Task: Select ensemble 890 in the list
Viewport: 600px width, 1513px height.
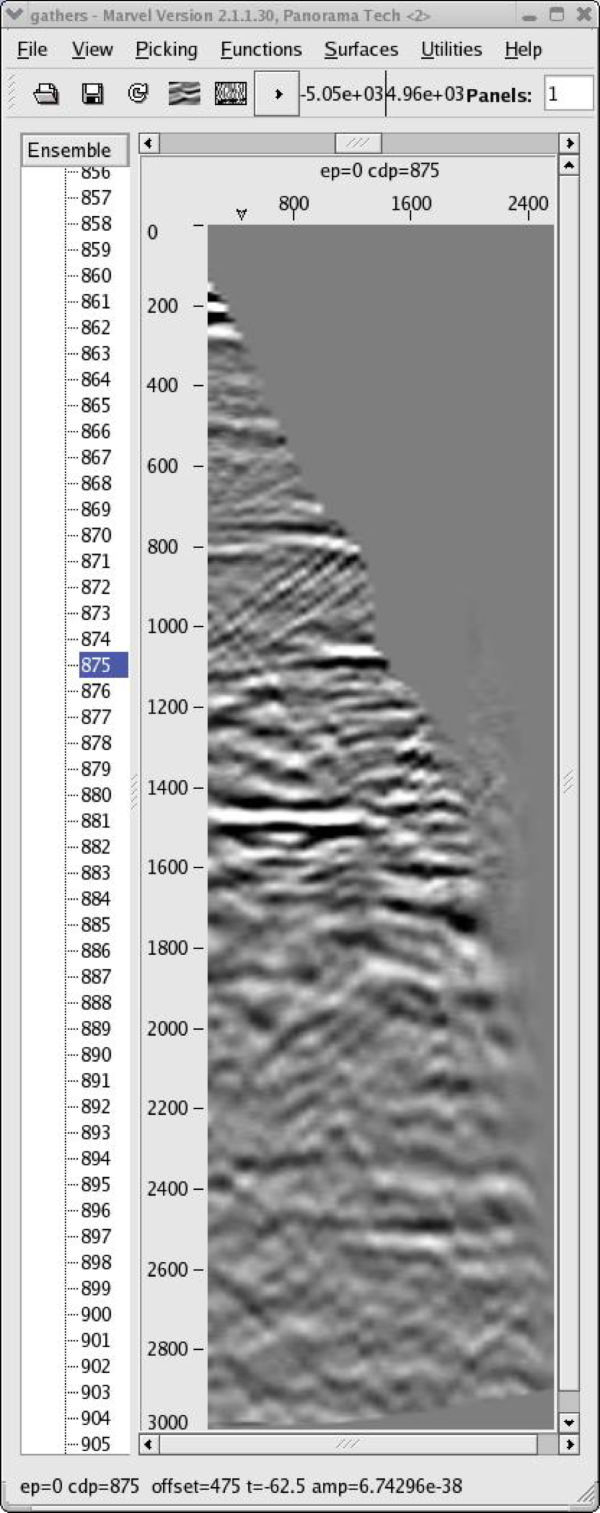Action: click(96, 1055)
